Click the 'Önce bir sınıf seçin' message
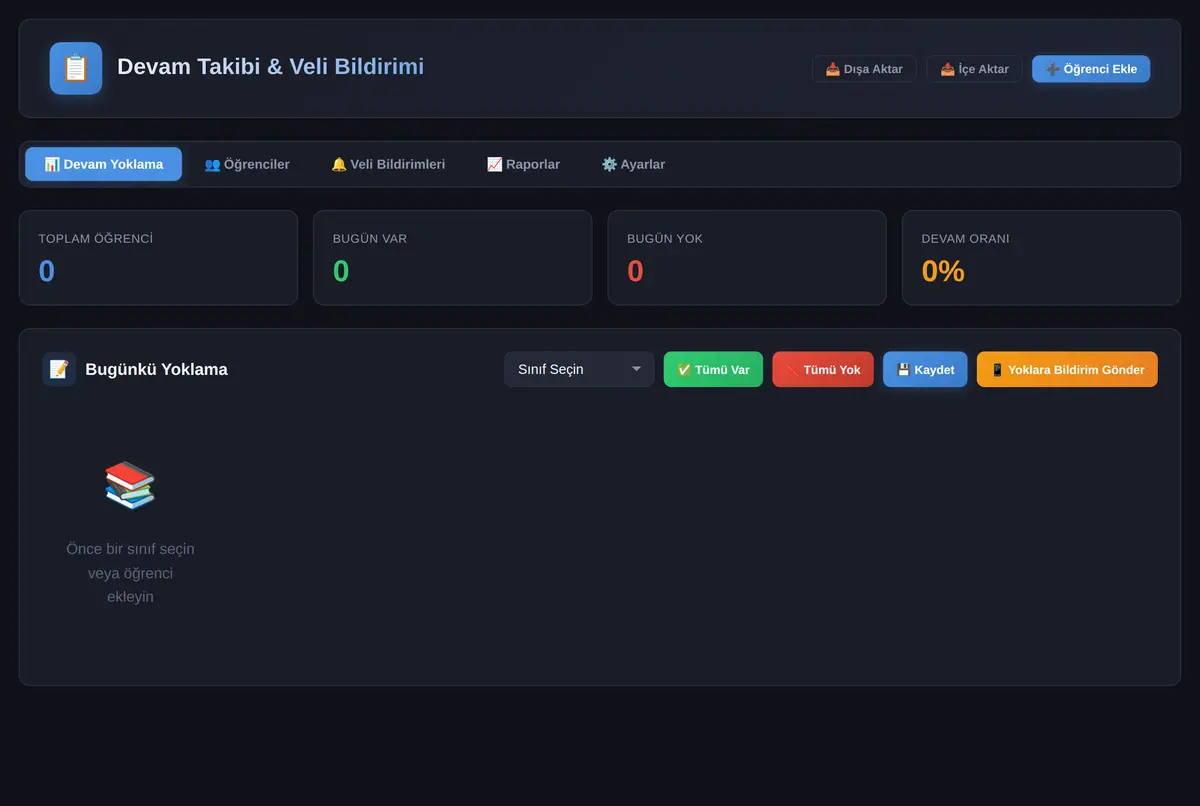 (x=130, y=573)
